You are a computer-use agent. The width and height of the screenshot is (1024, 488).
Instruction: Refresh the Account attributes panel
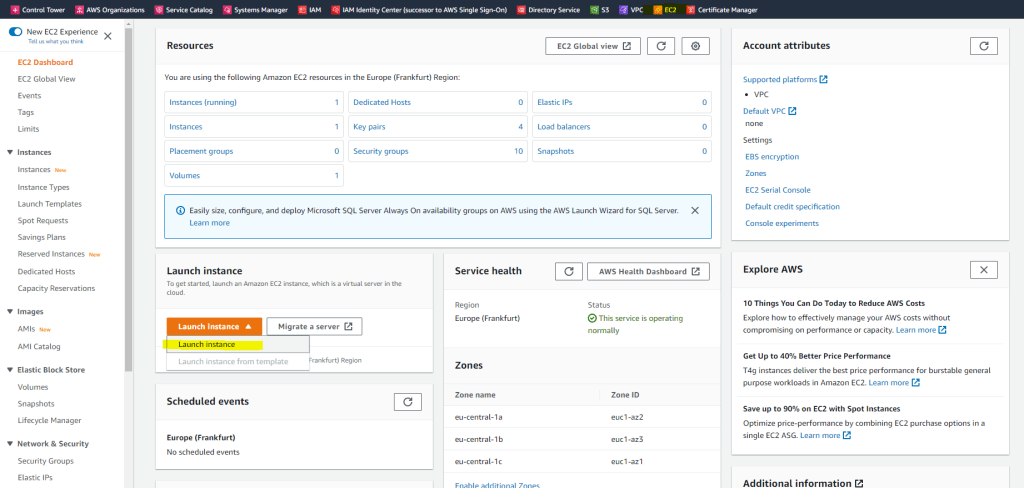click(x=983, y=46)
